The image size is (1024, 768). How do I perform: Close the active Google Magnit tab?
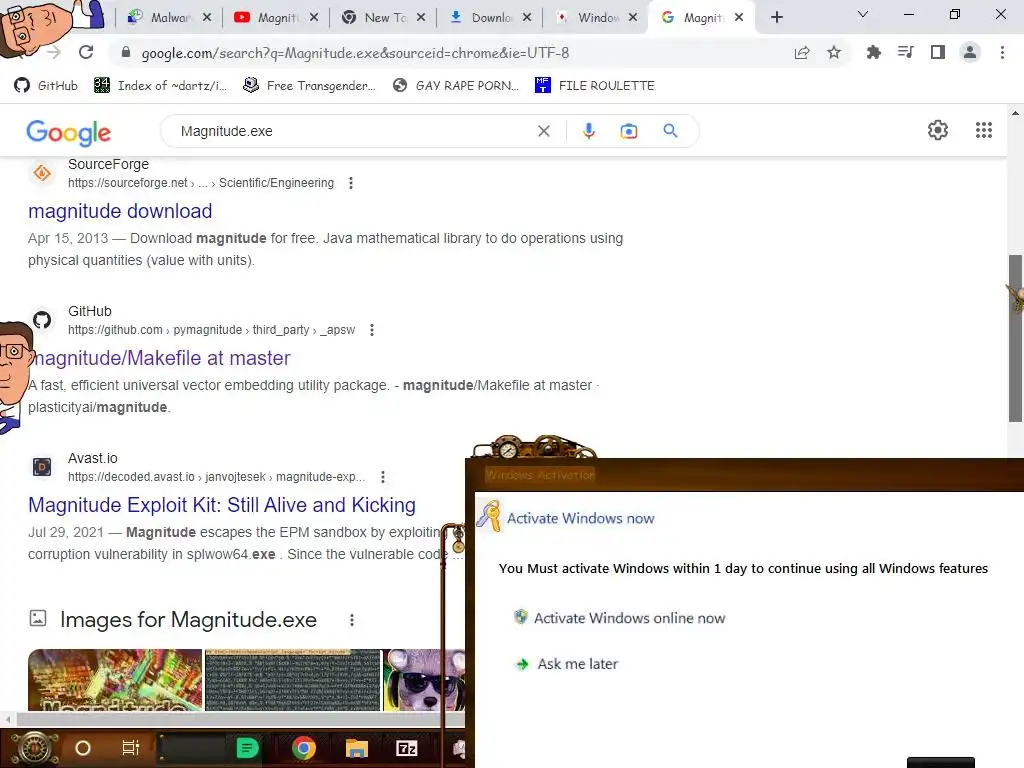(739, 18)
